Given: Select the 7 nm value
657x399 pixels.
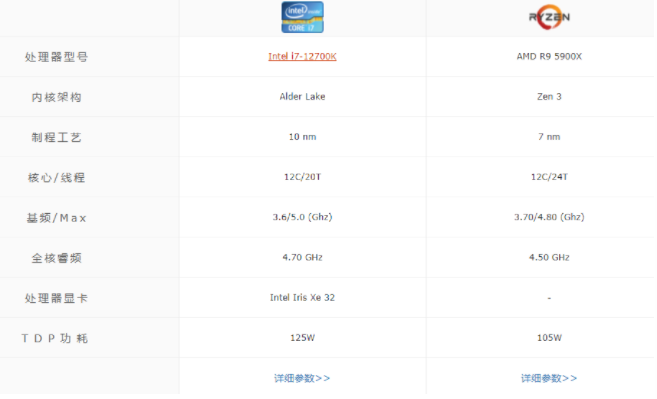Looking at the screenshot, I should 549,137.
